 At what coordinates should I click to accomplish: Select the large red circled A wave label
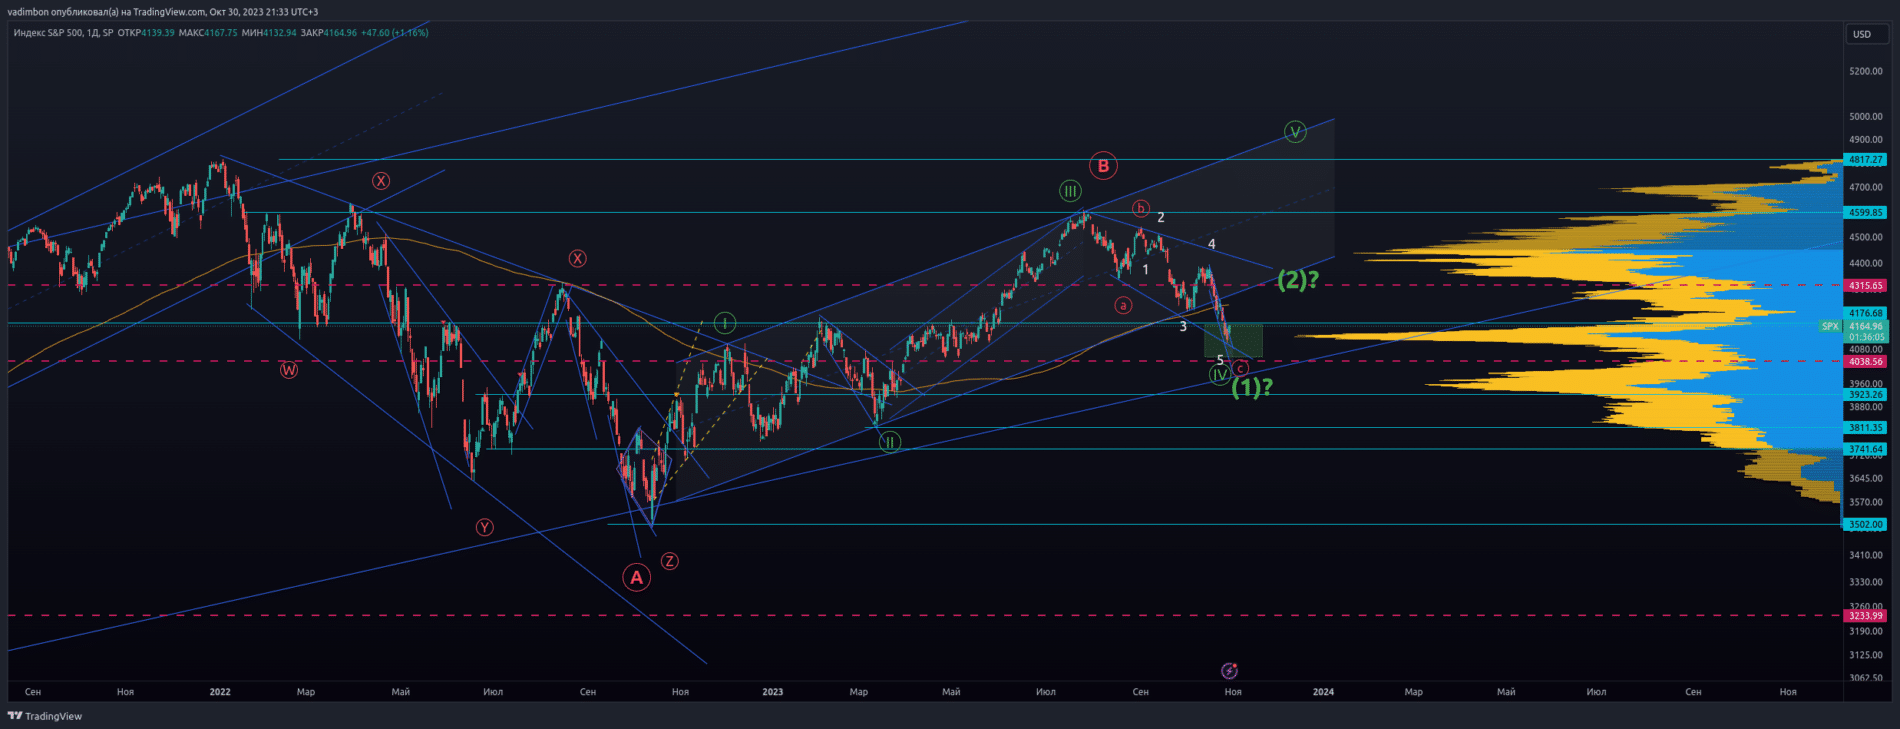(636, 577)
